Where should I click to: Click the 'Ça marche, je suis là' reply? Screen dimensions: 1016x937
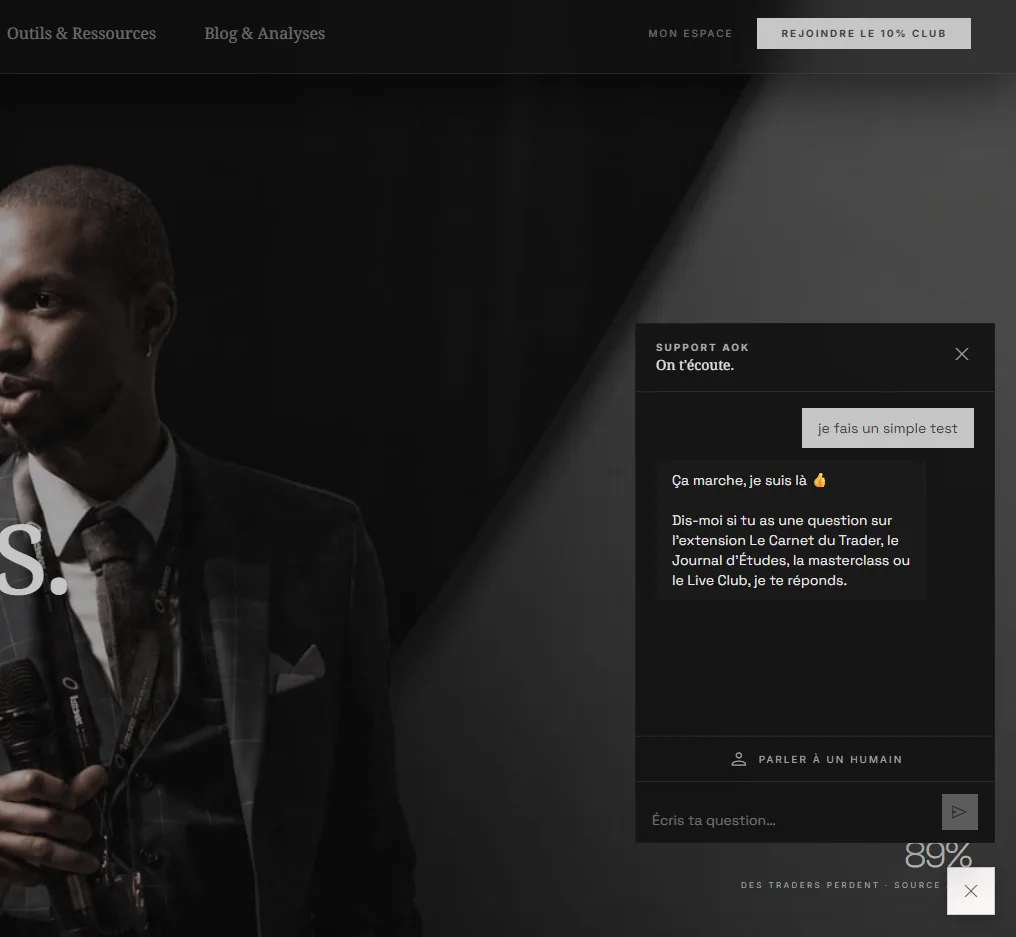(791, 530)
